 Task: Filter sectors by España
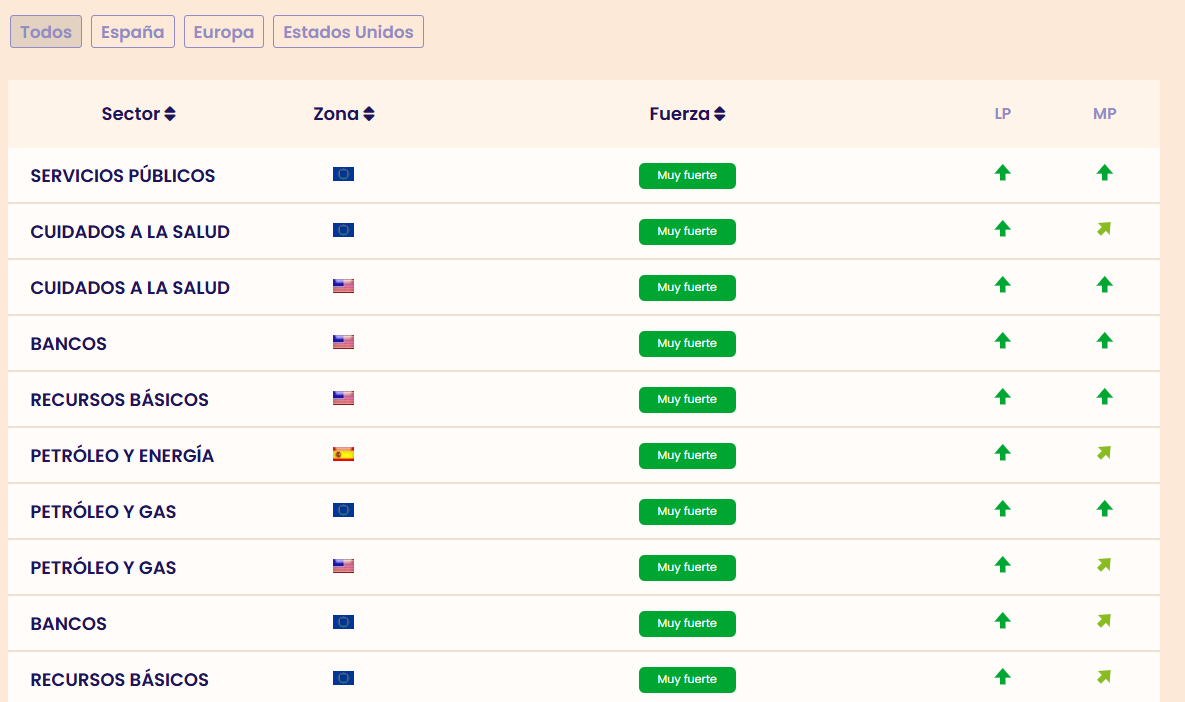133,32
